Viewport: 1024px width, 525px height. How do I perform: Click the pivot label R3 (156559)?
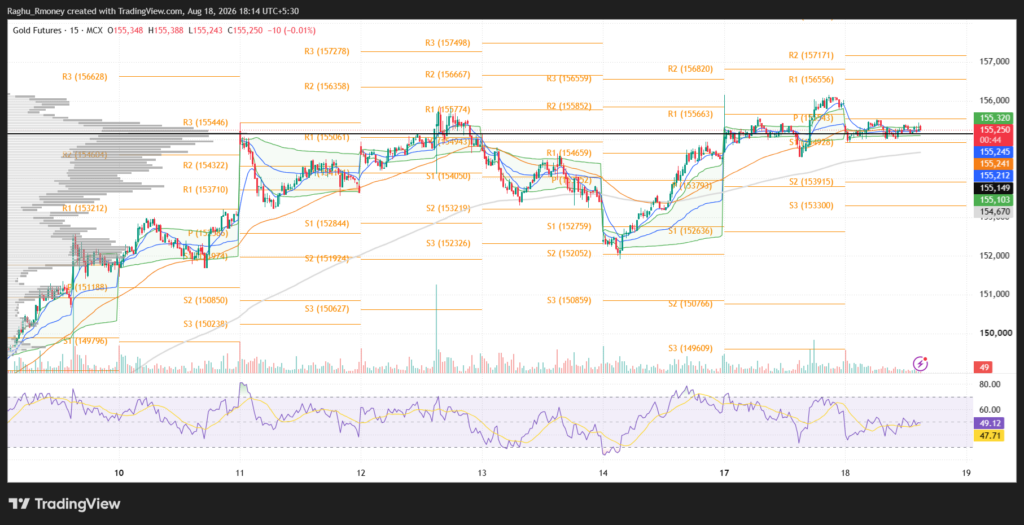[569, 78]
